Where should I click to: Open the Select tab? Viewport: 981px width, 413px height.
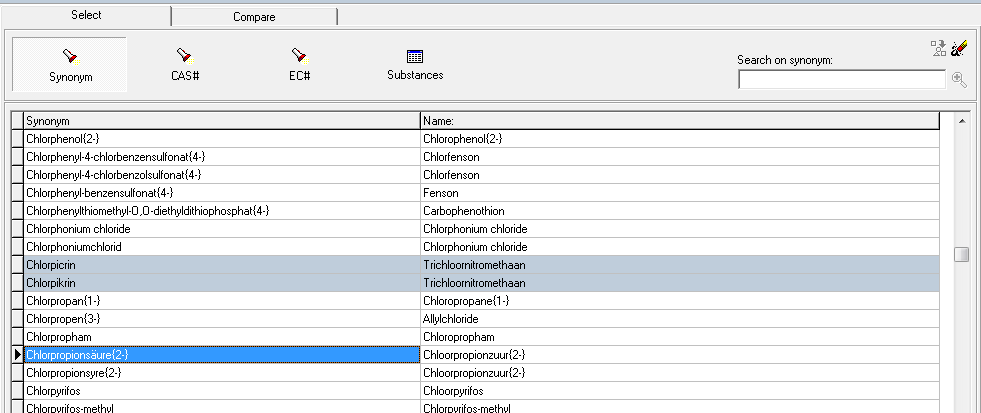pos(85,16)
